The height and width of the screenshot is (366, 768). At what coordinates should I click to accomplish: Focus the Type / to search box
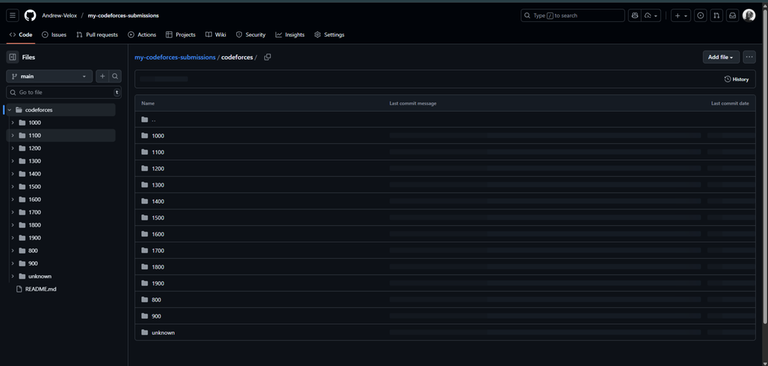573,16
